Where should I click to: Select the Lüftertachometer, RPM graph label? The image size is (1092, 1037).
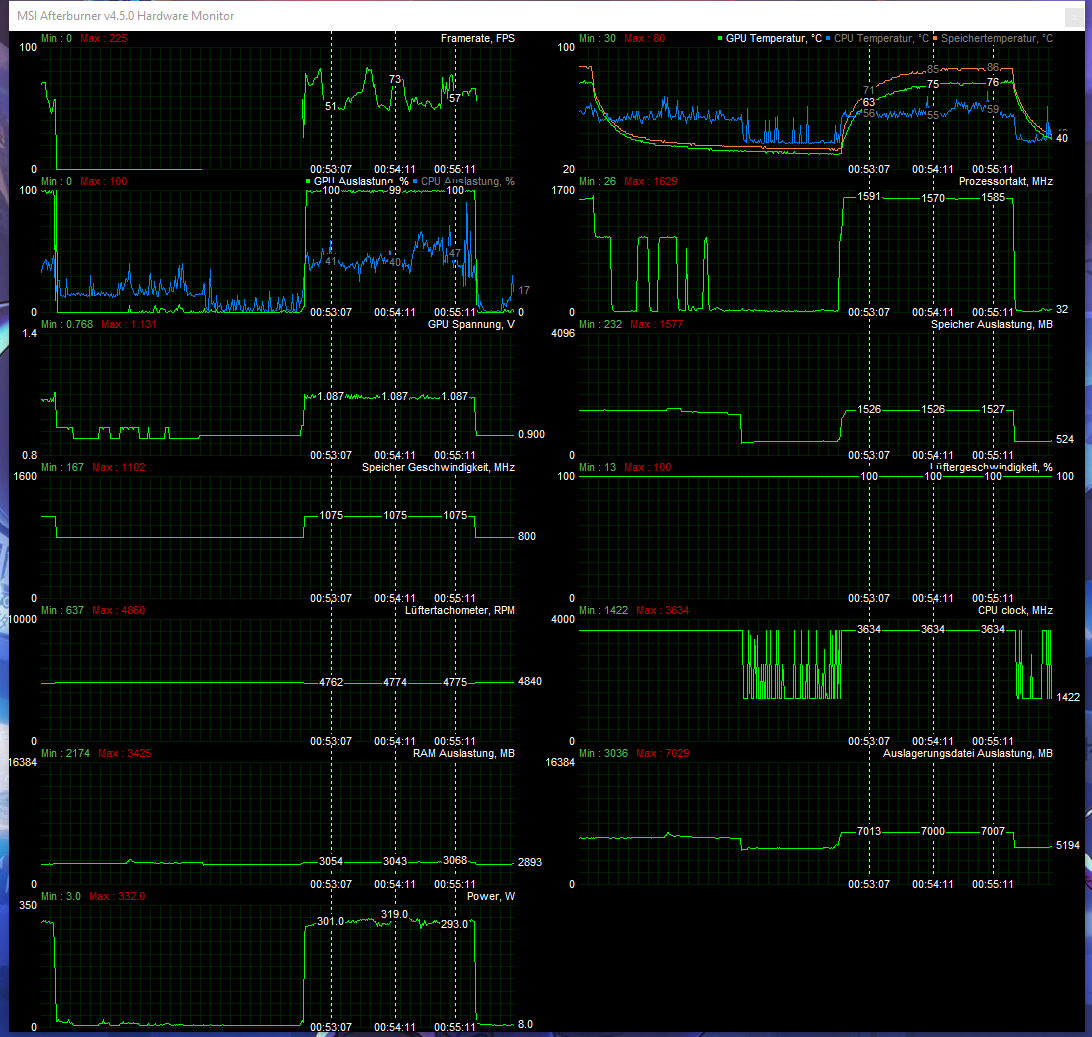[x=460, y=610]
